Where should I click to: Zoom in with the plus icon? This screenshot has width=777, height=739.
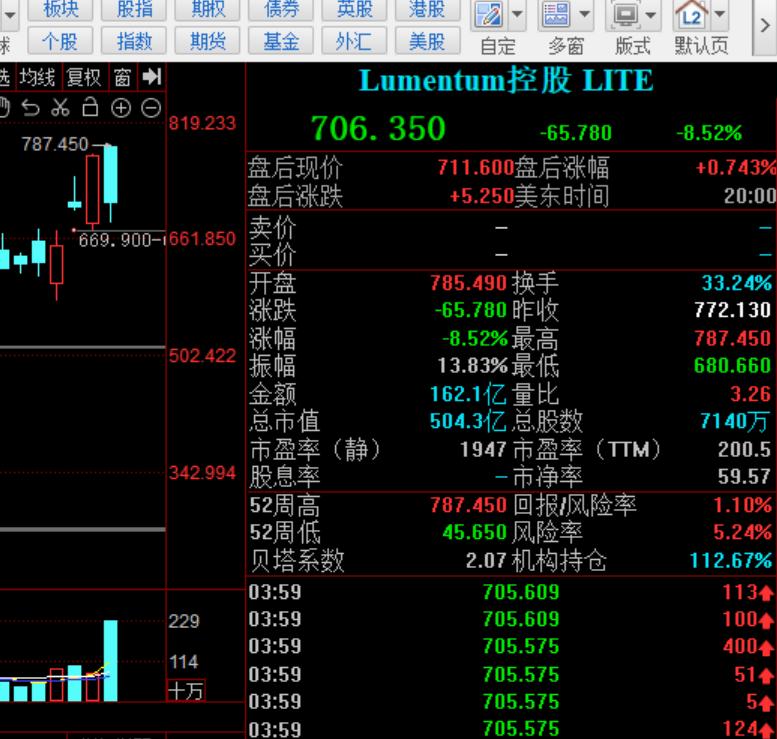(121, 108)
